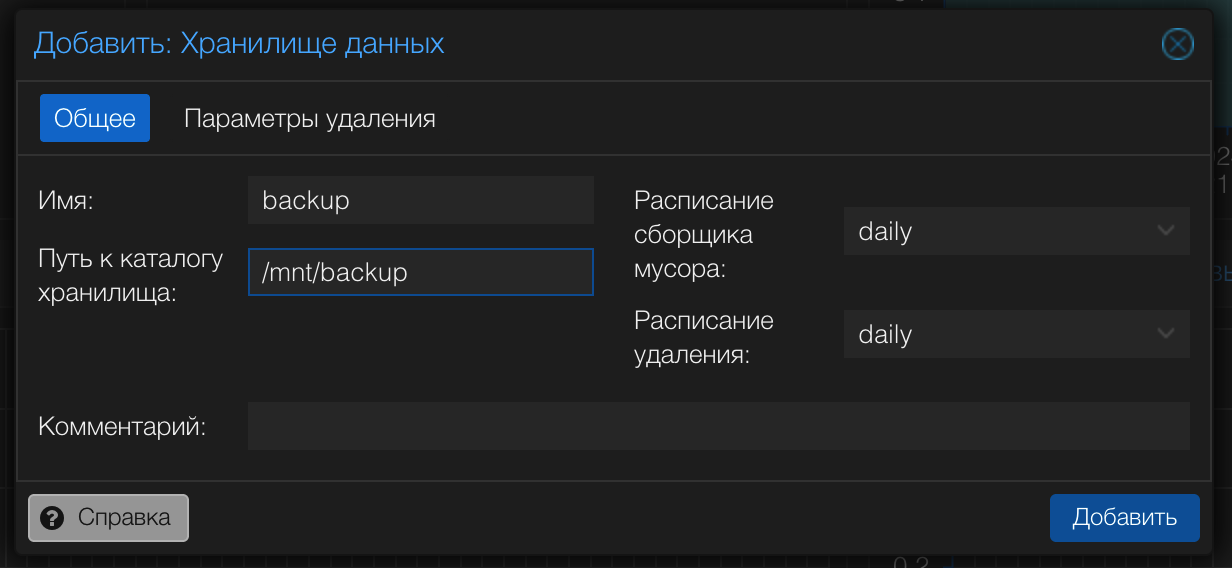This screenshot has width=1232, height=568.
Task: Focus the /mnt/backup path input field
Action: pos(420,273)
